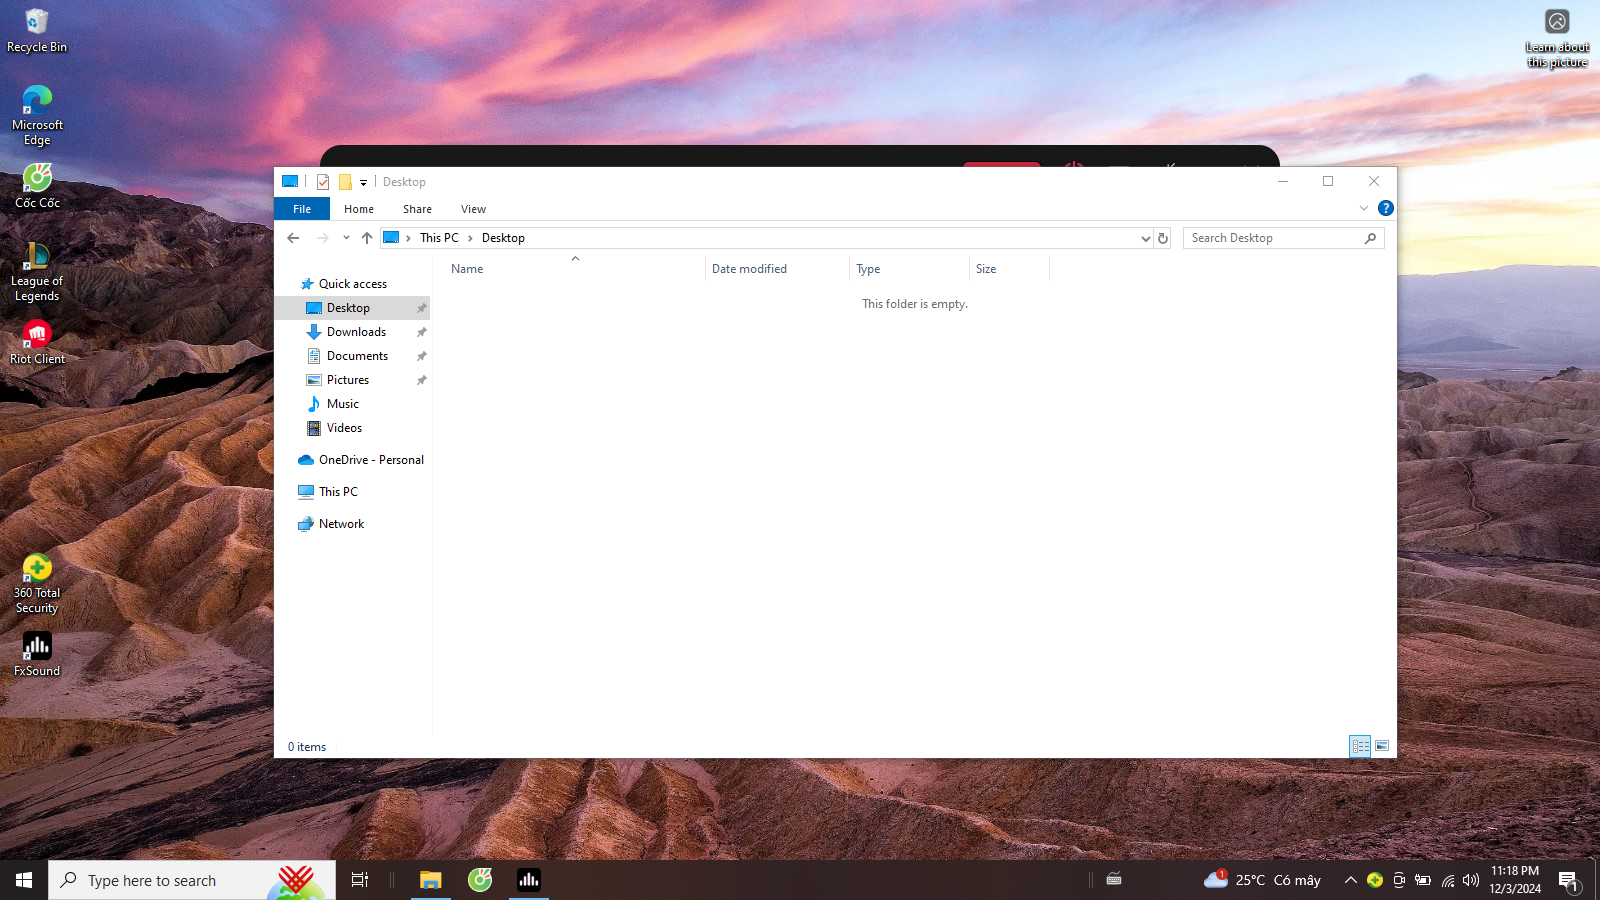The image size is (1600, 900).
Task: Click the back navigation arrow
Action: click(x=293, y=238)
